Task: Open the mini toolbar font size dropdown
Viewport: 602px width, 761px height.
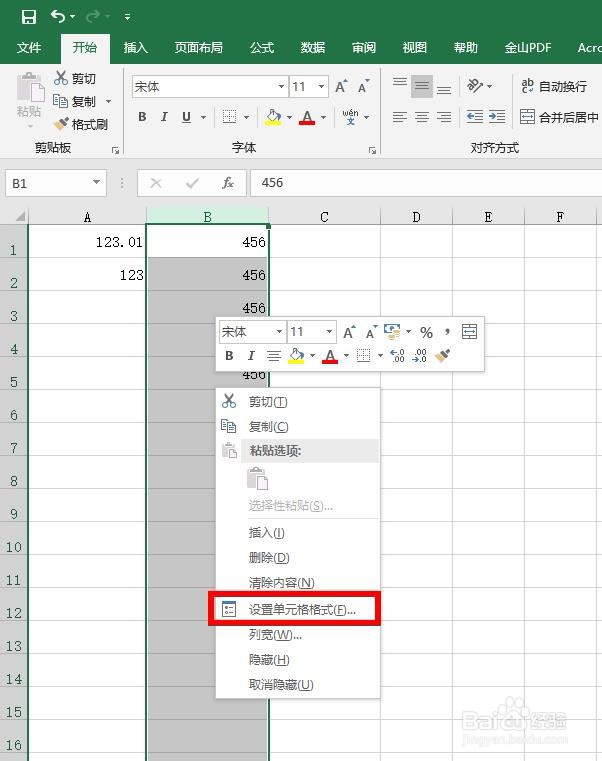Action: (x=329, y=331)
